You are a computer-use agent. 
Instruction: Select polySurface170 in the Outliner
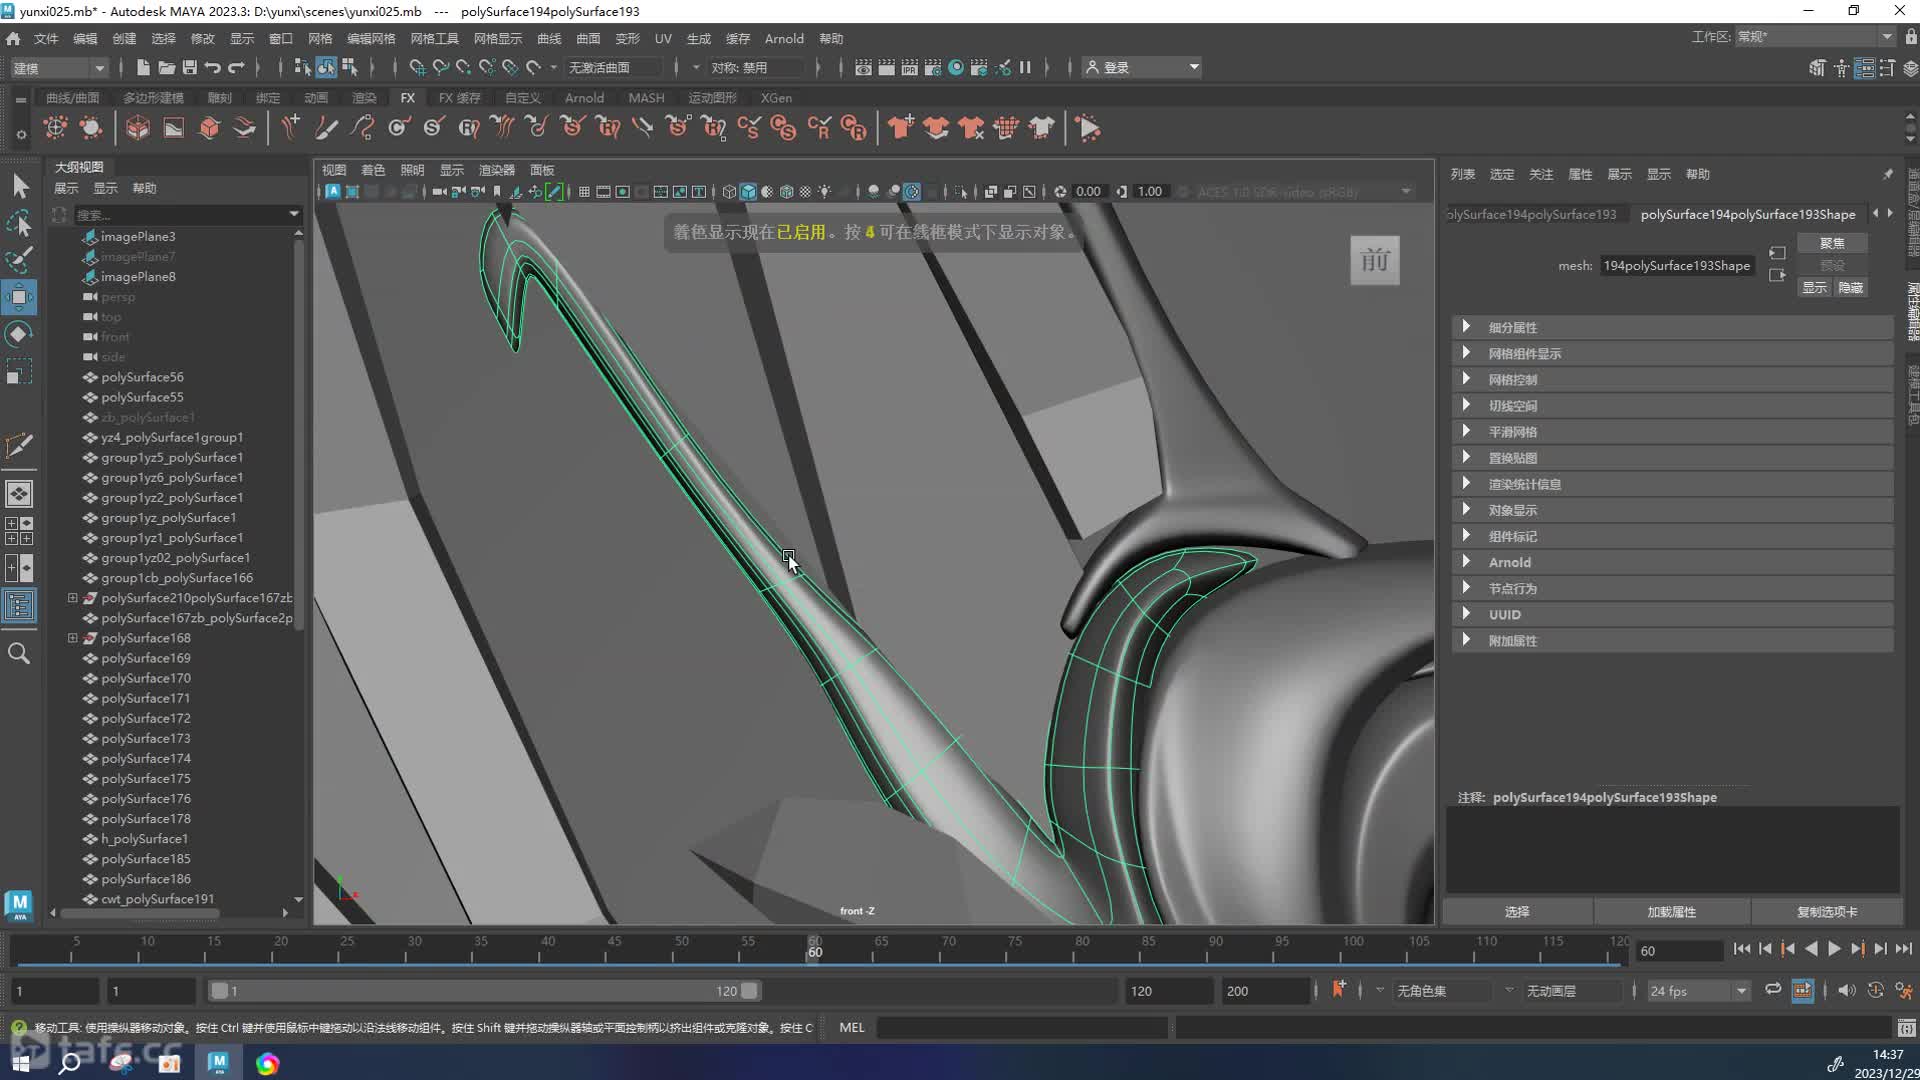pyautogui.click(x=146, y=678)
